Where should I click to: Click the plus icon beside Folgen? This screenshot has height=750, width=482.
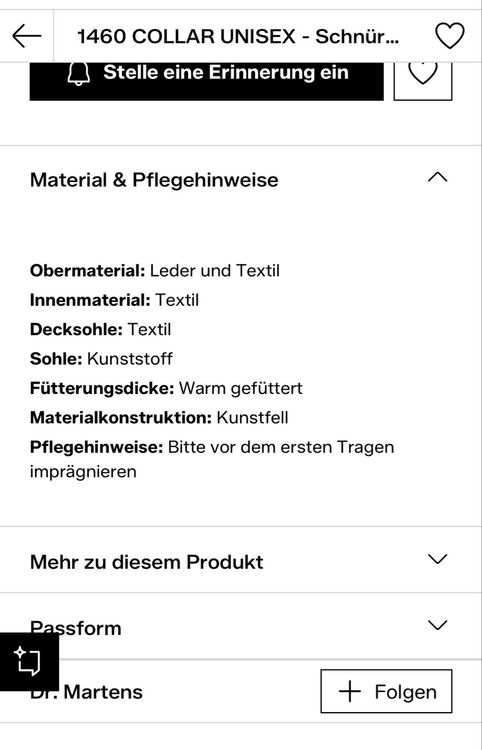(350, 692)
